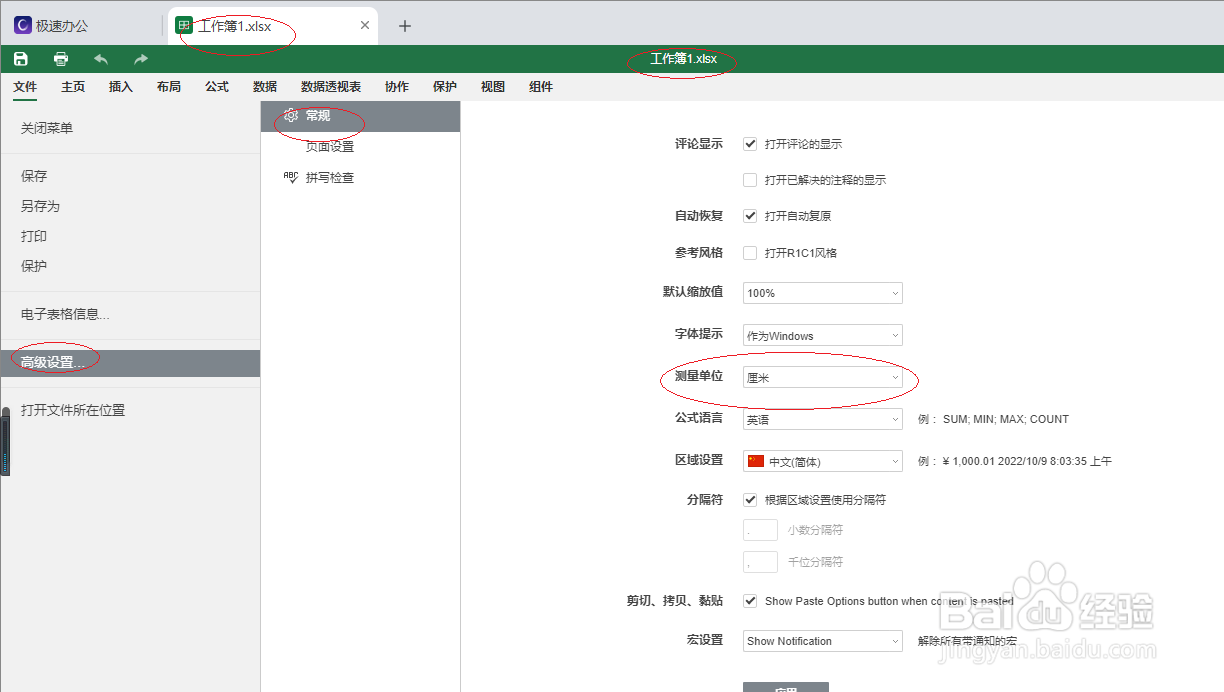The width and height of the screenshot is (1224, 692).
Task: Check 打开已解决的注释的显示
Action: click(749, 179)
